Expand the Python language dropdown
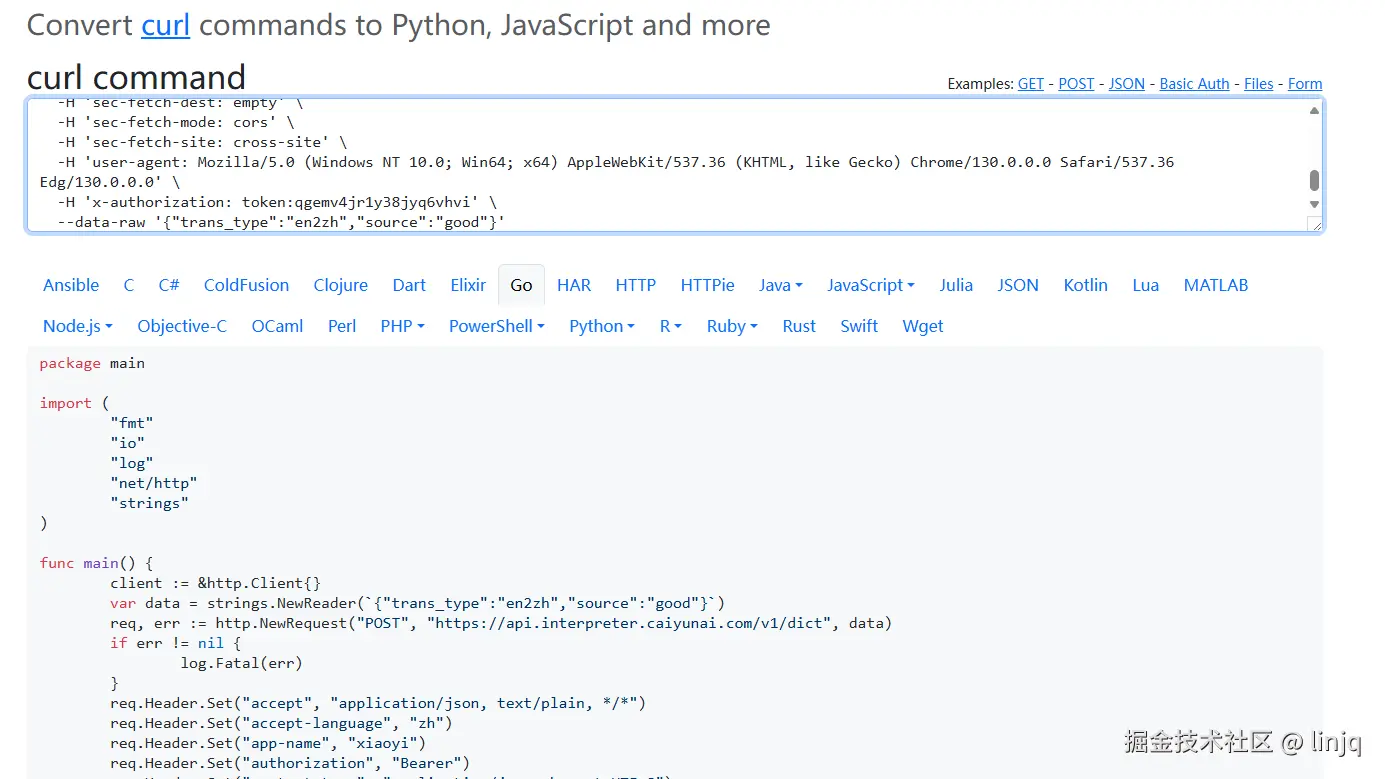Screen dimensions: 1385x779 (602, 326)
